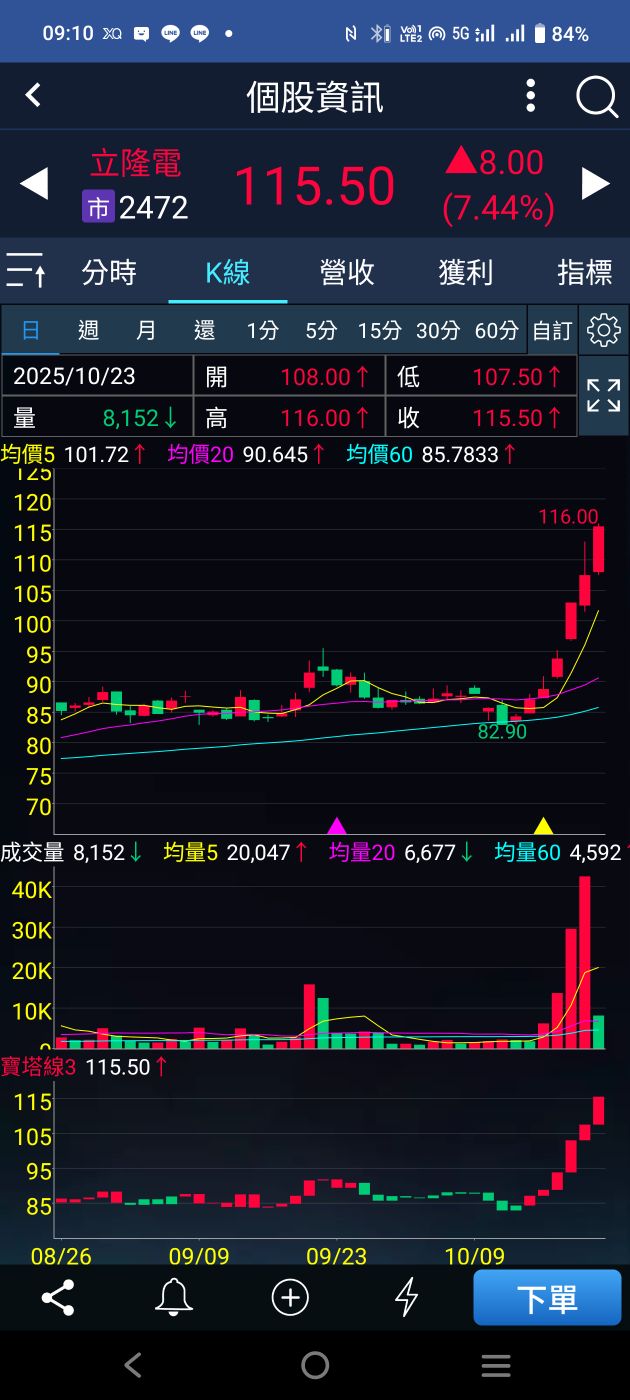Tap the yellow triangle marker on the price chart
The image size is (630, 1400).
pos(543,826)
